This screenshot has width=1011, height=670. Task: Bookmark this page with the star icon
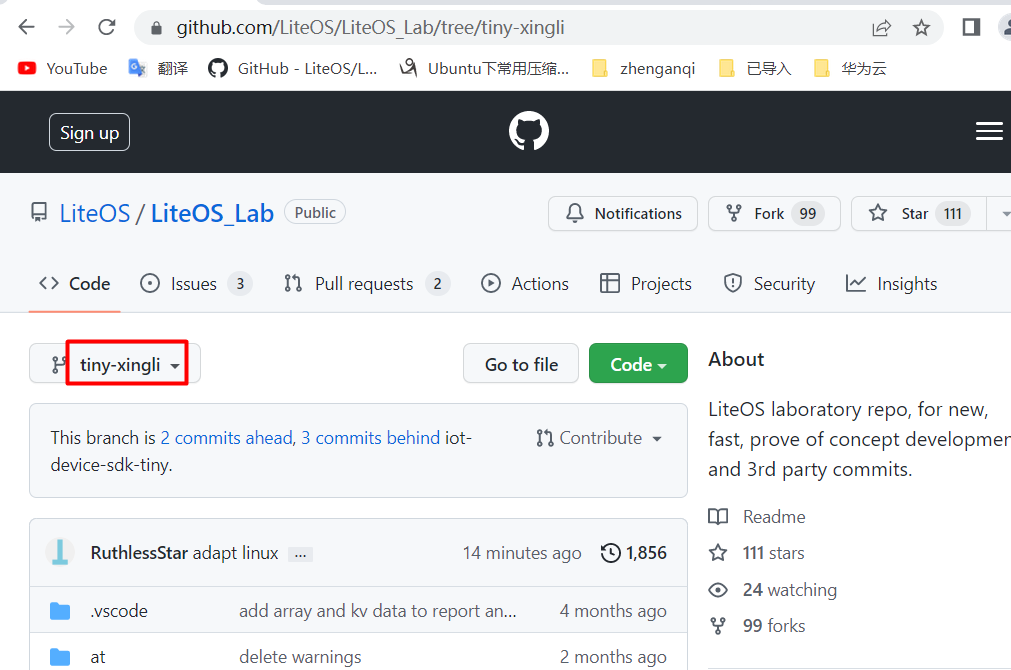[x=921, y=28]
